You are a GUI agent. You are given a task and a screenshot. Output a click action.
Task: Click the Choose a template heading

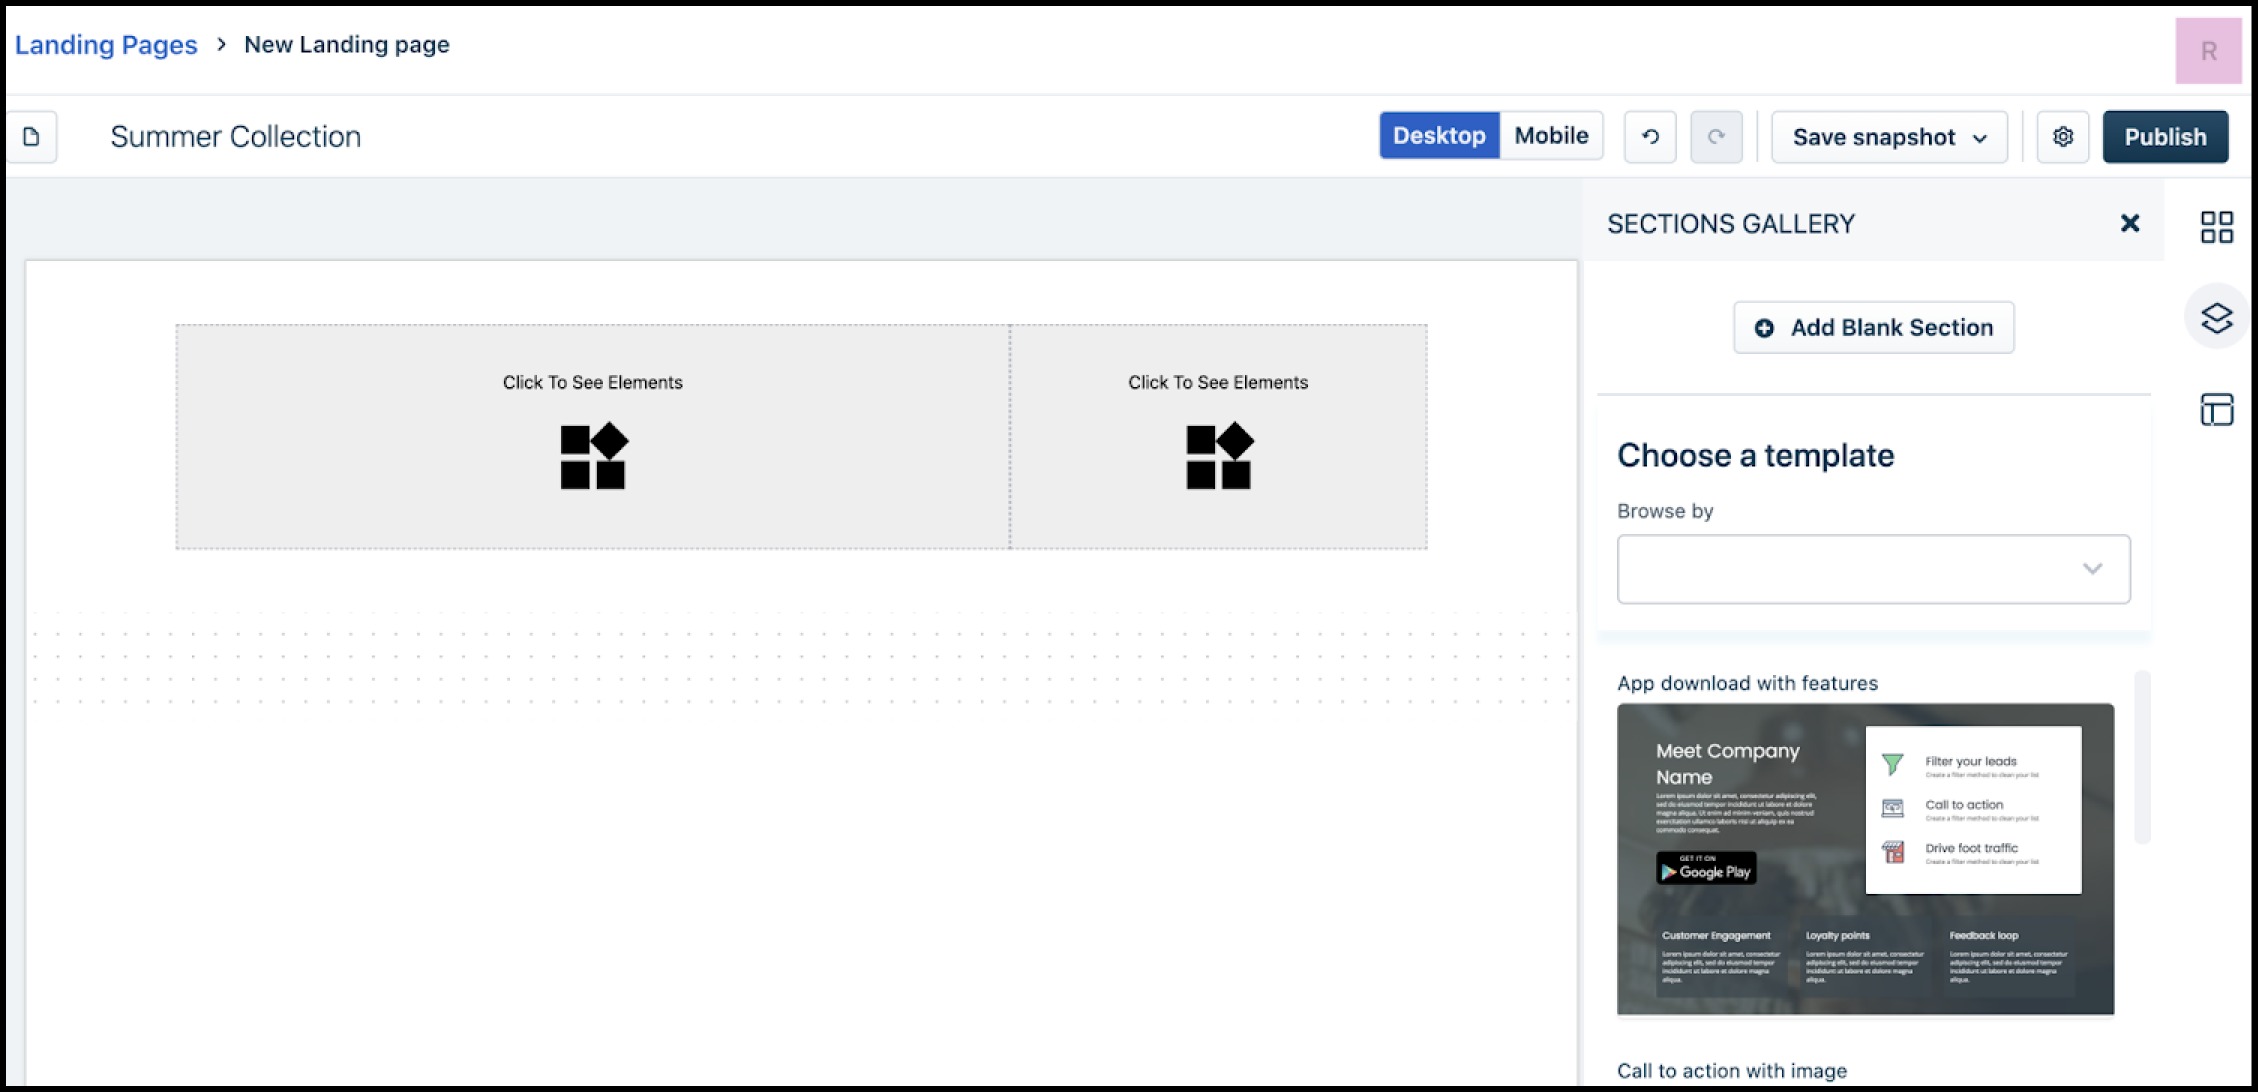1756,456
